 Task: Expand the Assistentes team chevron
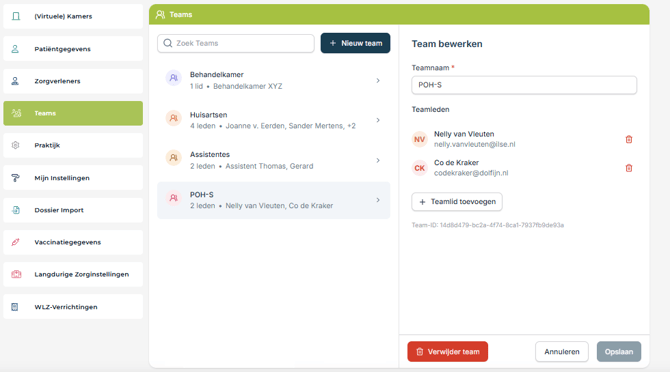(x=378, y=160)
